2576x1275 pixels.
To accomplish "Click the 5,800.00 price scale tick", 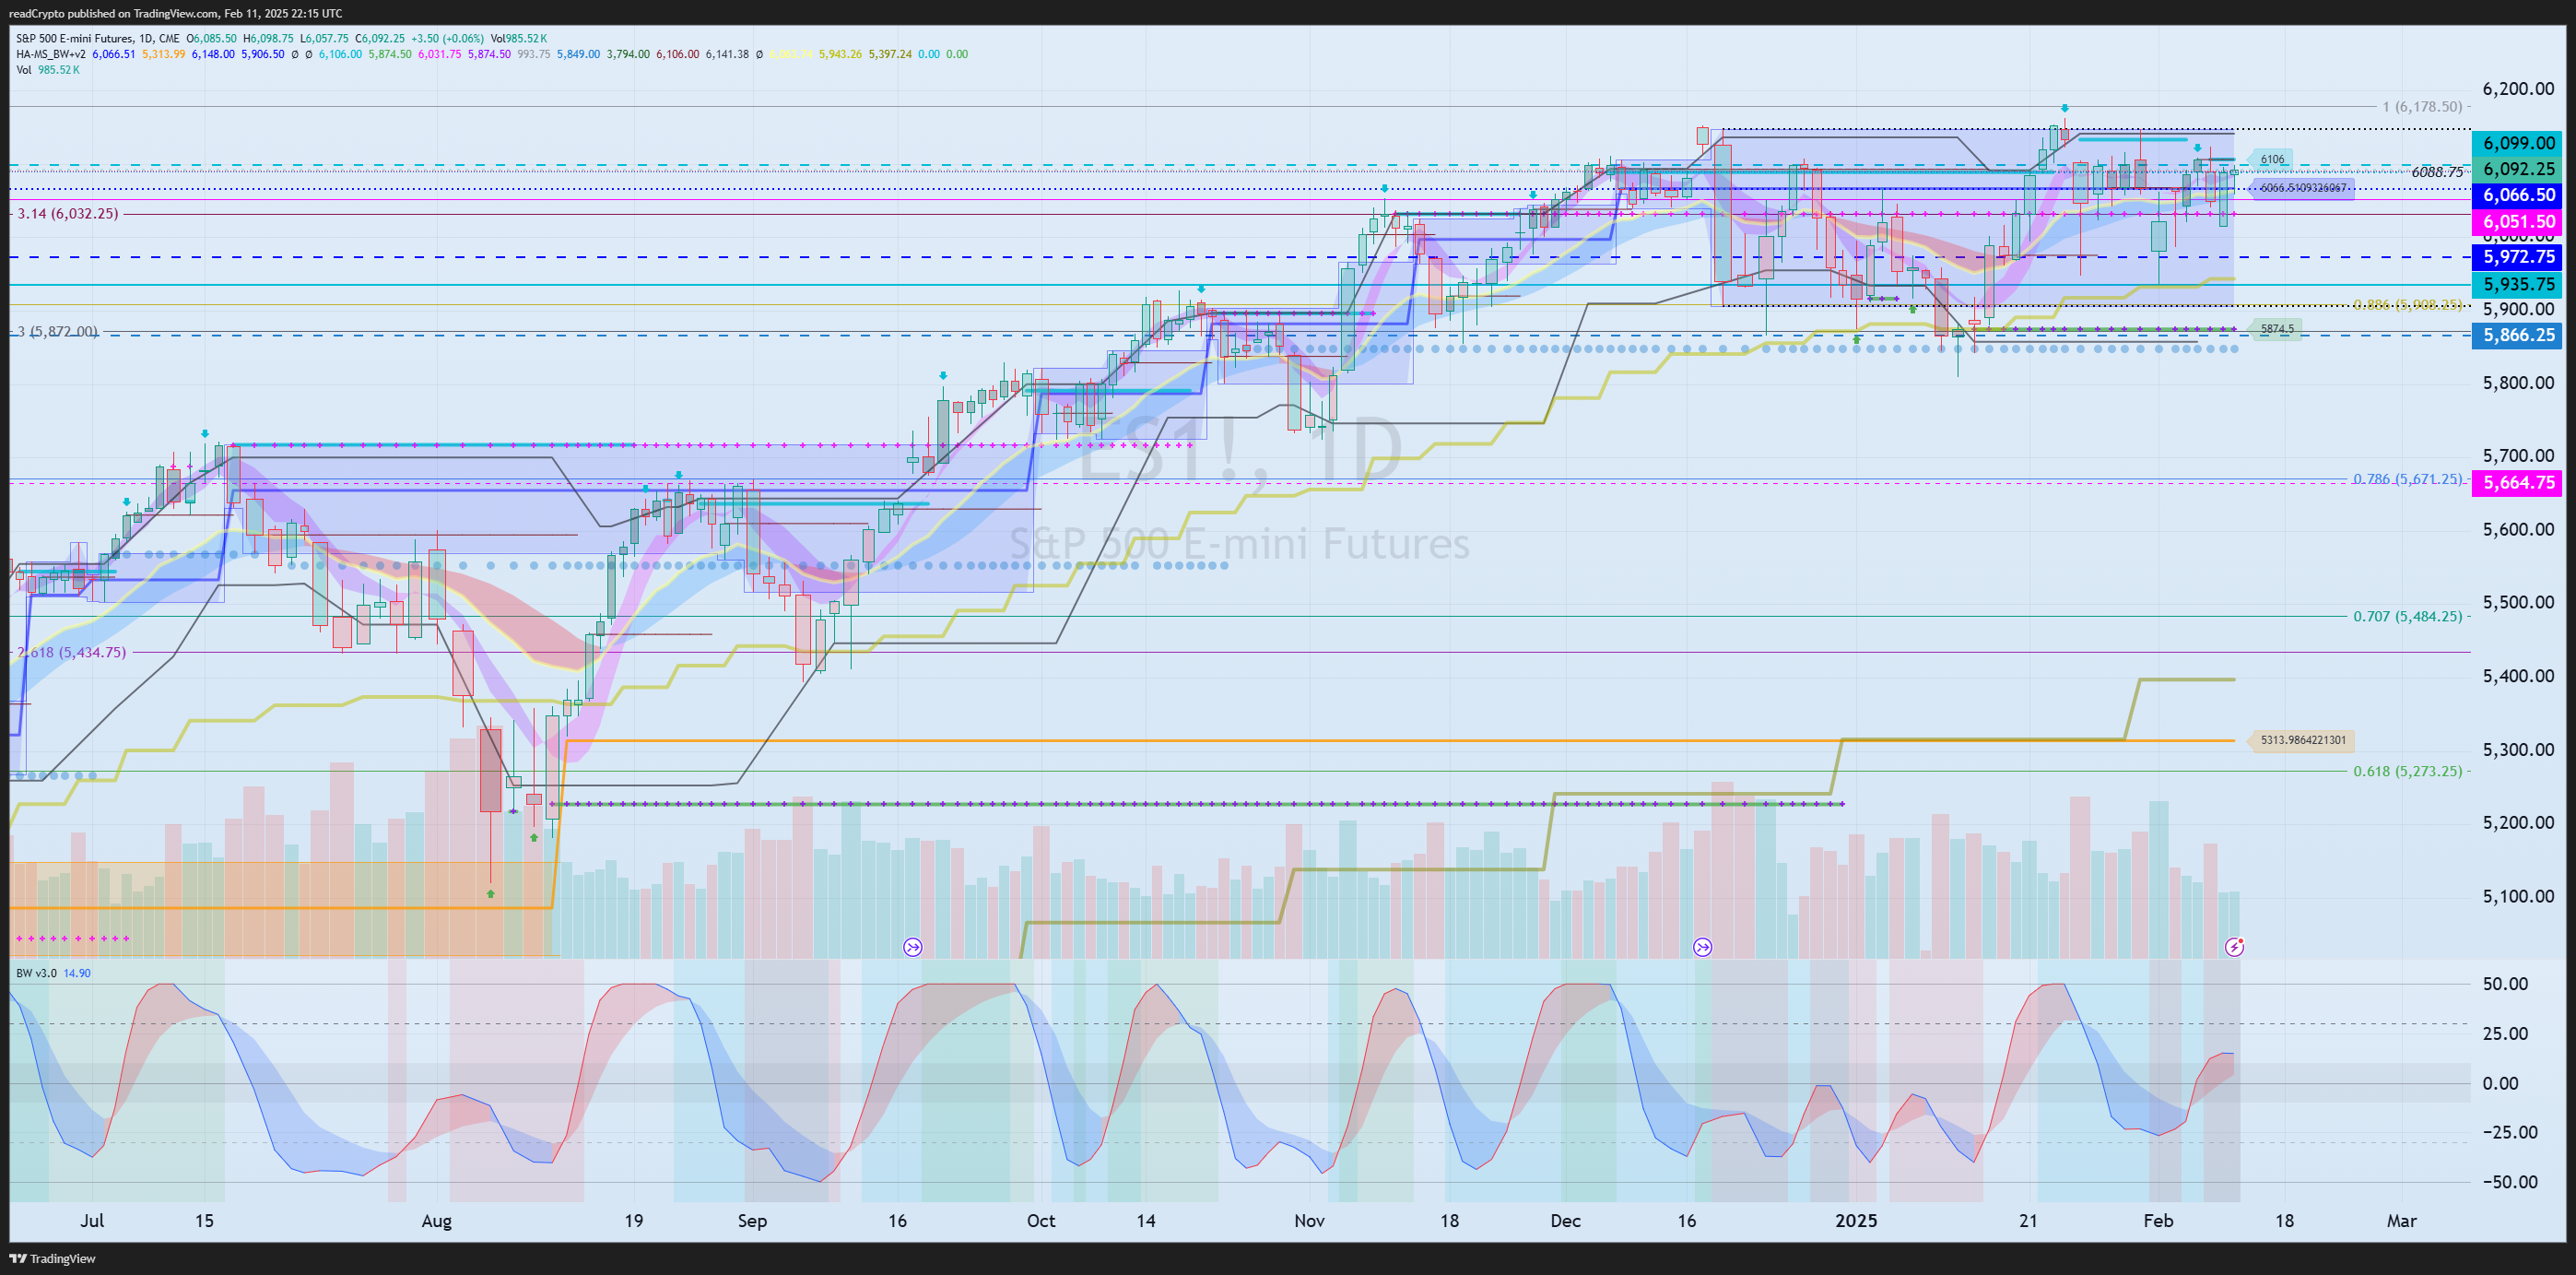I will pos(2518,382).
